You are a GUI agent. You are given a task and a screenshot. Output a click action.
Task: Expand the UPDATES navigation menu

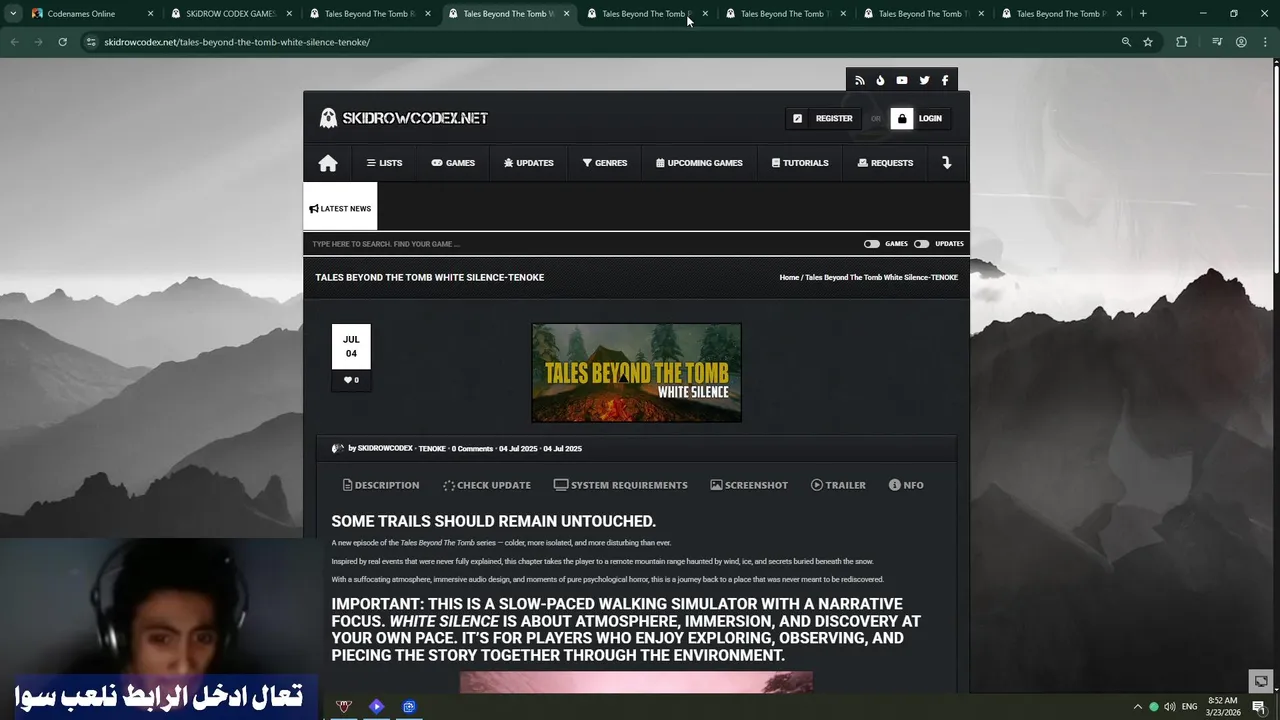point(529,163)
